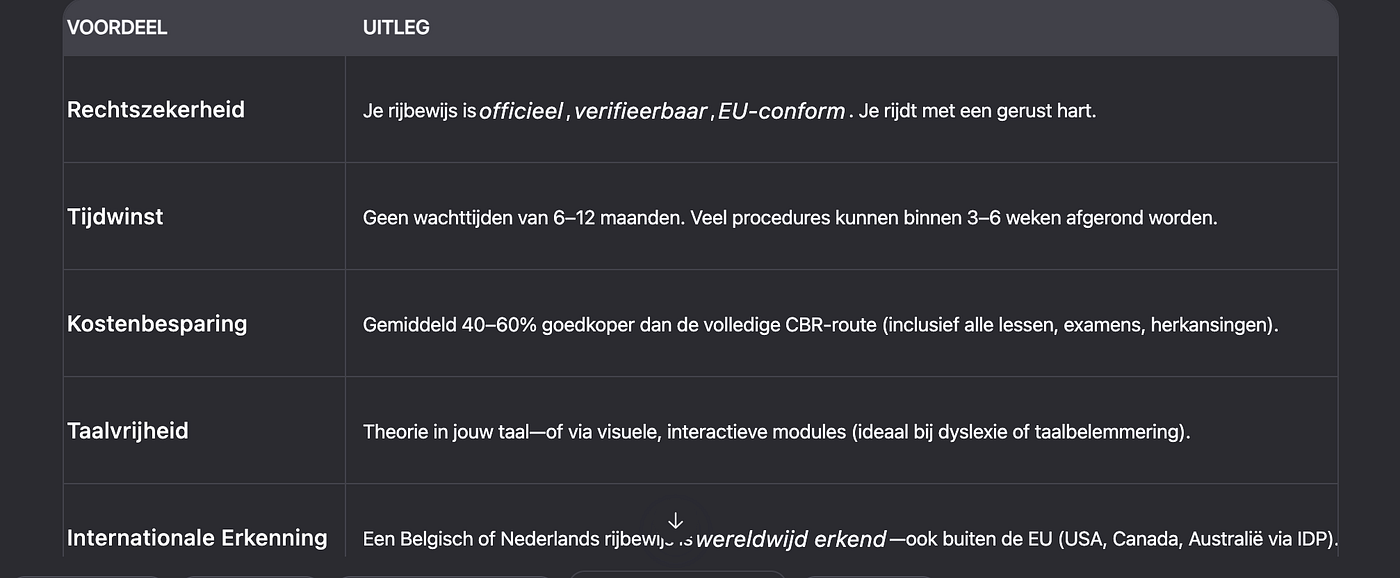Click the italic word "officieel"
The image size is (1400, 578).
[x=521, y=111]
